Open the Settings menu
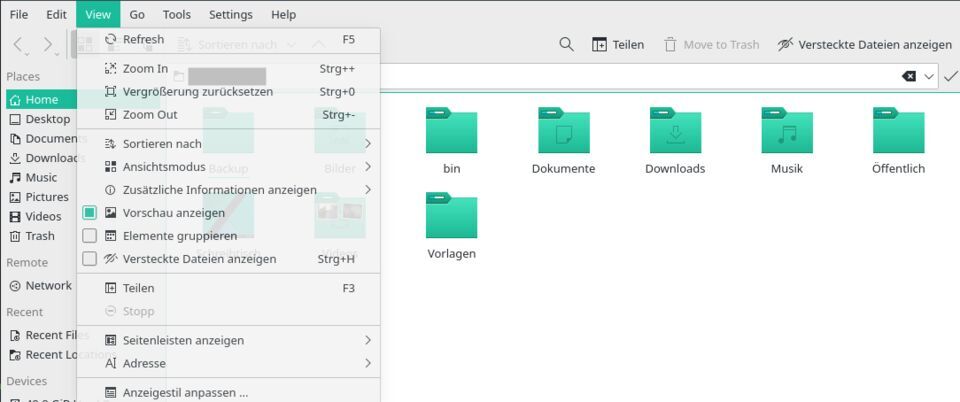 (x=230, y=14)
